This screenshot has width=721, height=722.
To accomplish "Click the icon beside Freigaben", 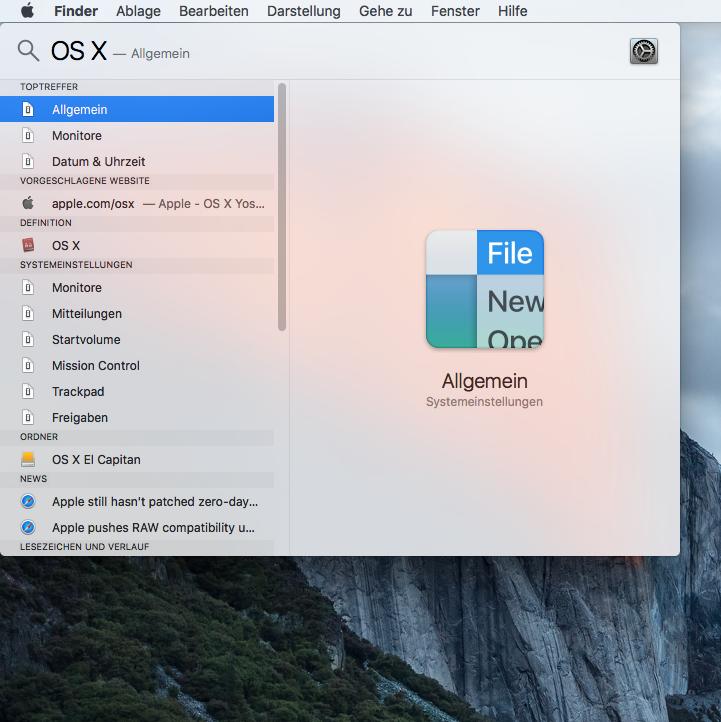I will (x=28, y=418).
